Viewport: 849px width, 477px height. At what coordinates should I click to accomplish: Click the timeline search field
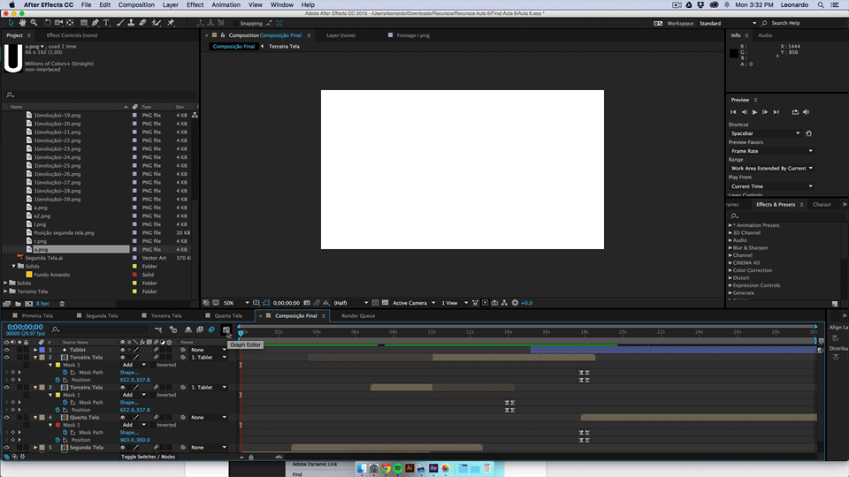[100, 329]
